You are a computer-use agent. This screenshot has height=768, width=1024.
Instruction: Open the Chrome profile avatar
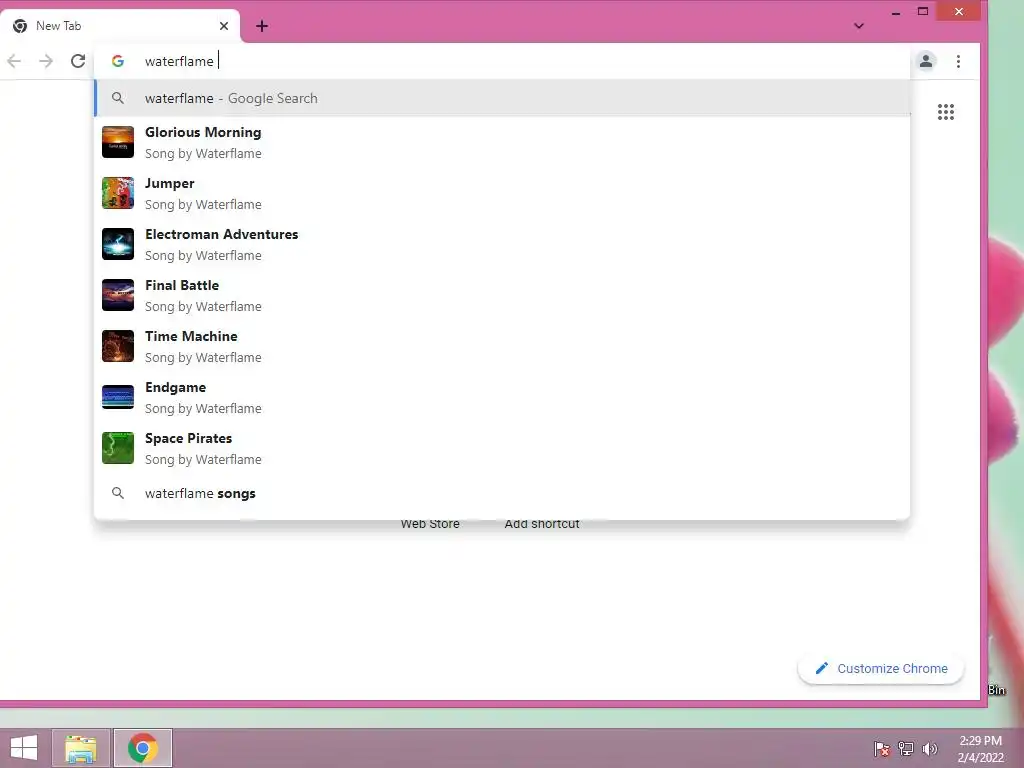[926, 61]
